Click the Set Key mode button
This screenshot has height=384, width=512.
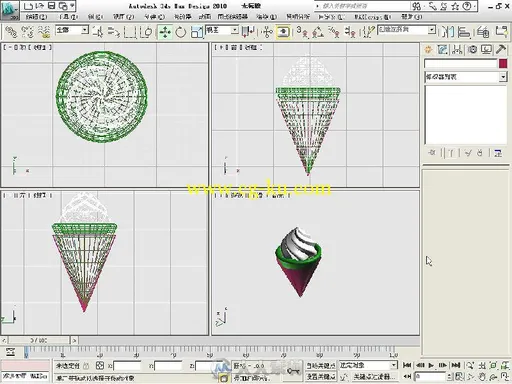tap(321, 377)
